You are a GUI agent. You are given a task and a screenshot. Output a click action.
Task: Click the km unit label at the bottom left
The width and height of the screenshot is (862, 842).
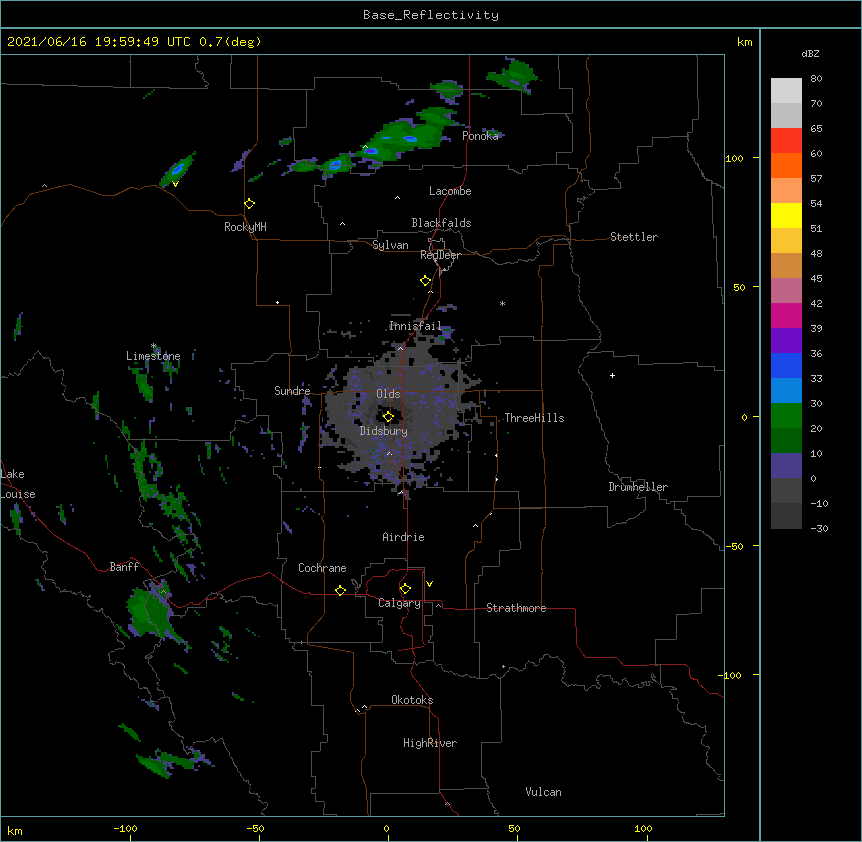click(x=15, y=830)
